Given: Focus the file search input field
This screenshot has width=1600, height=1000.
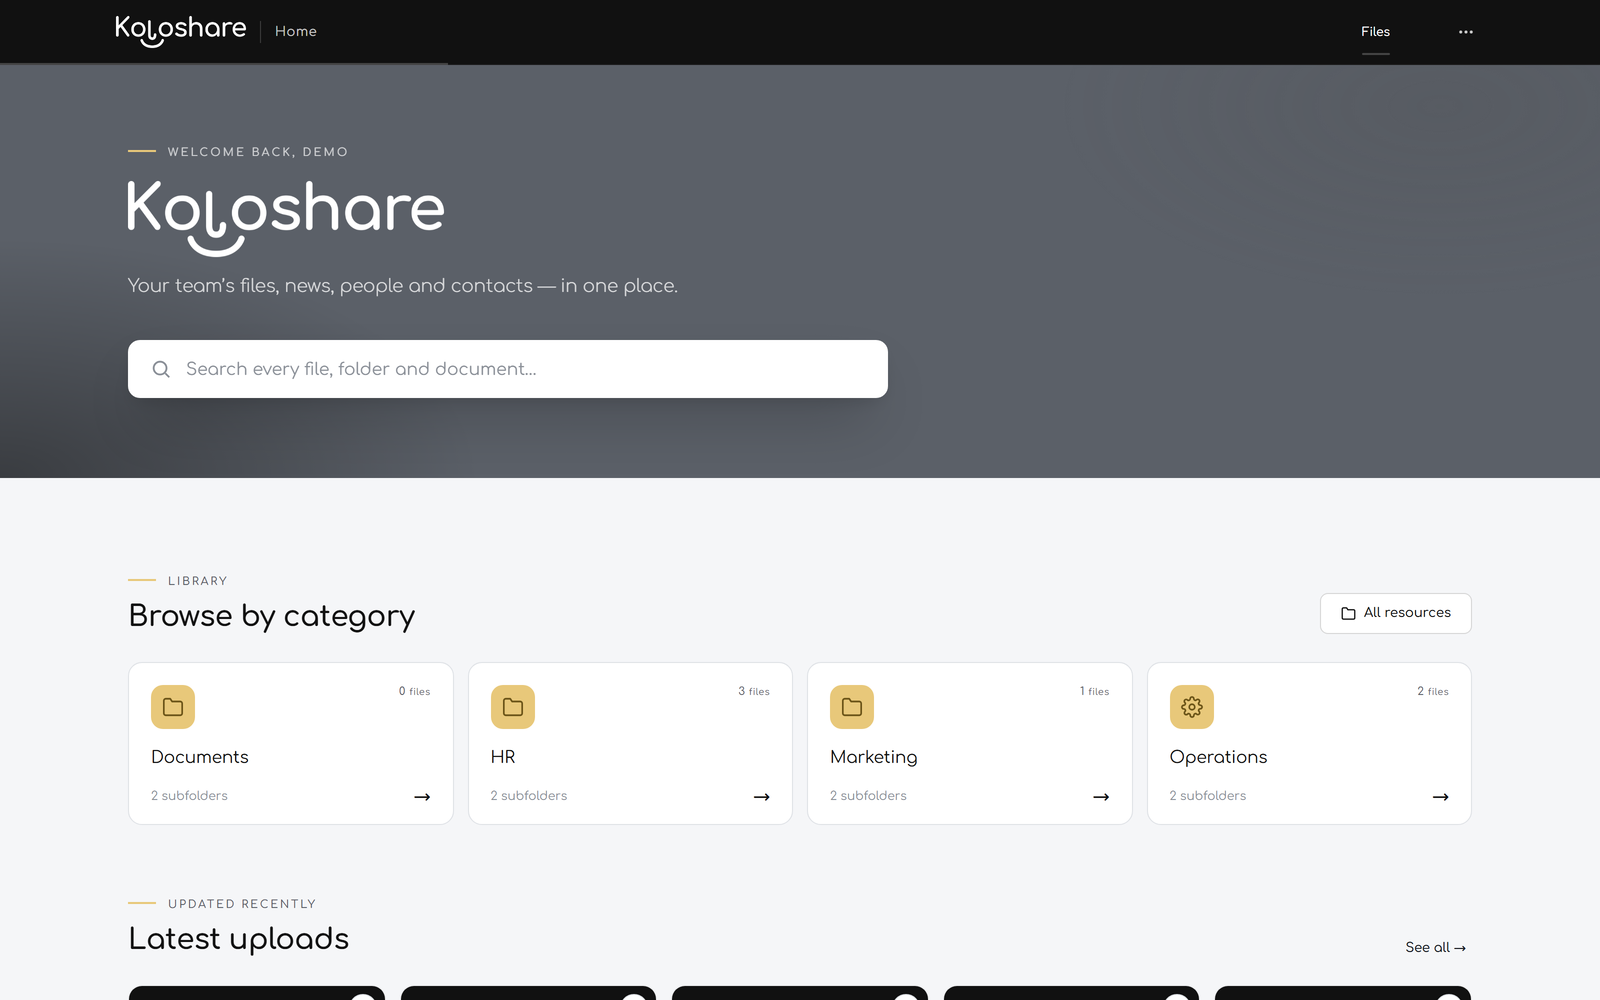Looking at the screenshot, I should click(508, 369).
